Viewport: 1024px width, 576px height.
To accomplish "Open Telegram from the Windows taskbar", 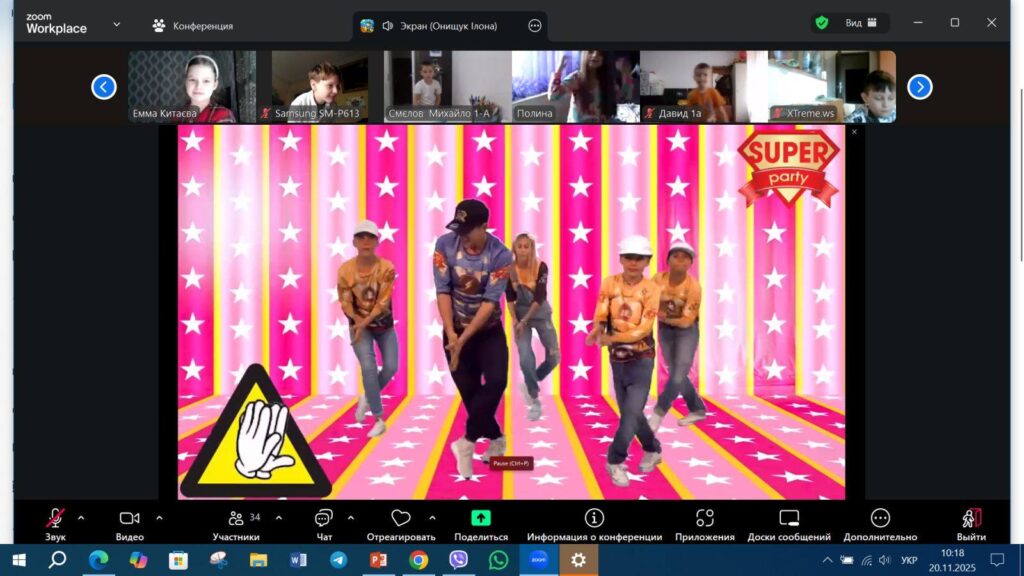I will (x=338, y=560).
